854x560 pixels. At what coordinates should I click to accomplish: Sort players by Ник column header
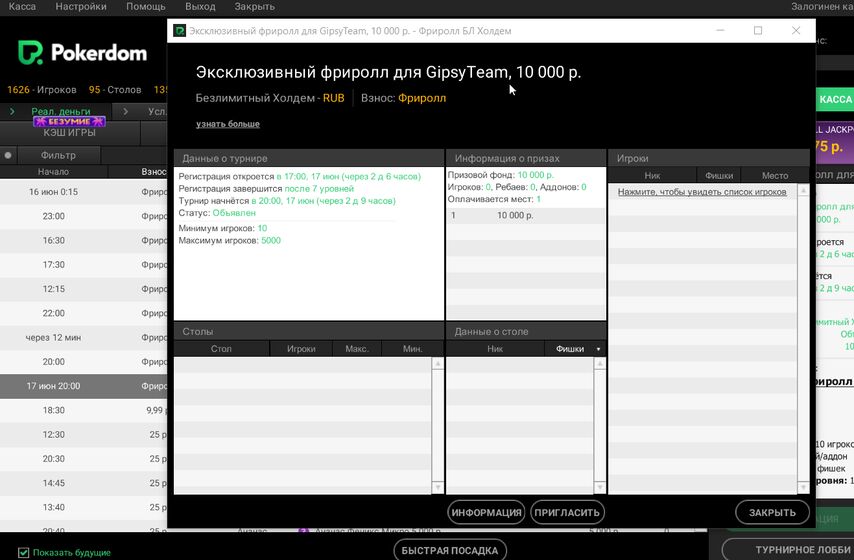[652, 175]
